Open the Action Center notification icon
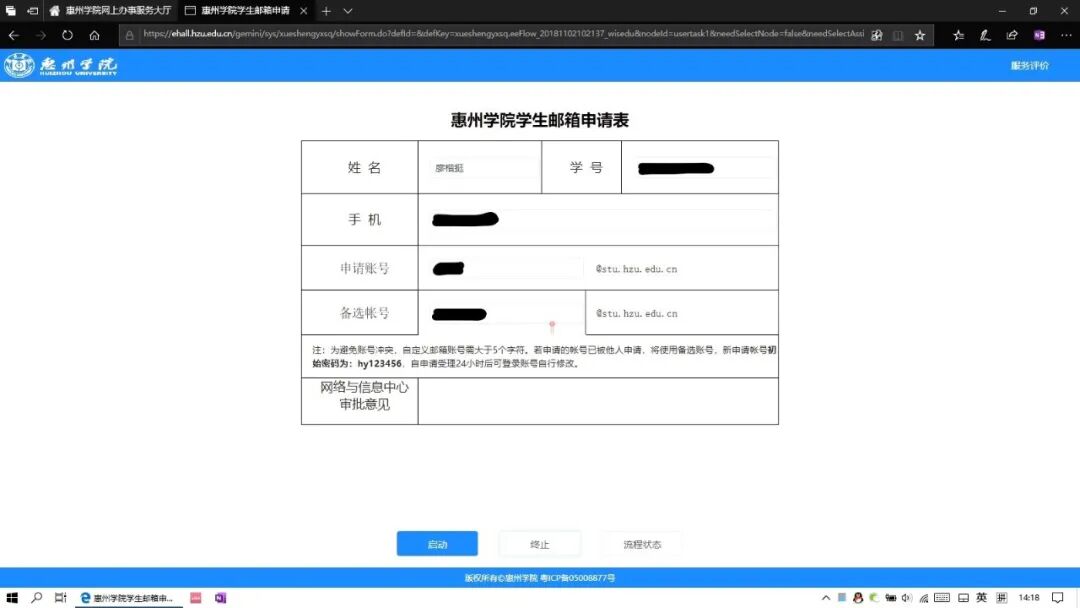This screenshot has width=1080, height=608. pos(1058,598)
